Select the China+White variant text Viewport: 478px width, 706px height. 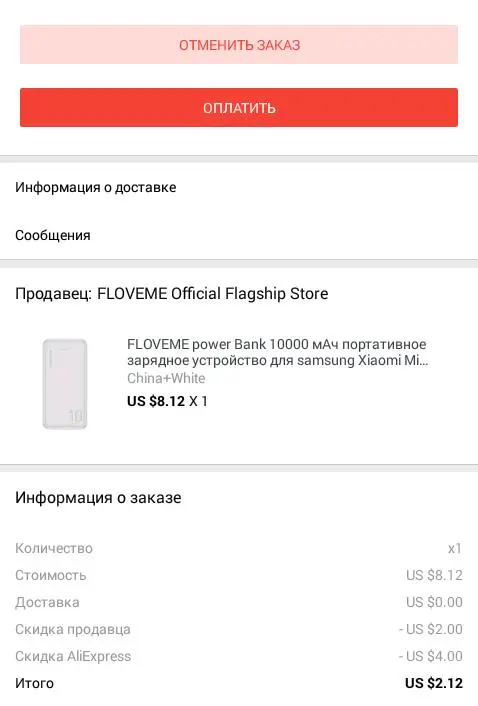[x=166, y=378]
